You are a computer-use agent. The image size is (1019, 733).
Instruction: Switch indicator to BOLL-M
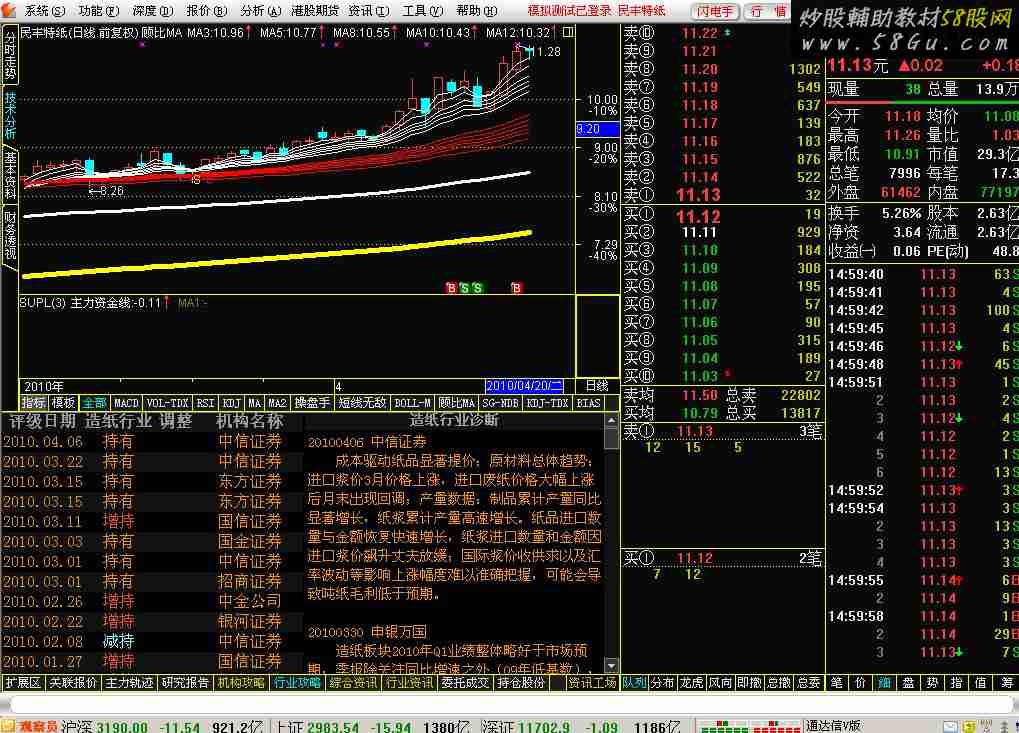413,403
